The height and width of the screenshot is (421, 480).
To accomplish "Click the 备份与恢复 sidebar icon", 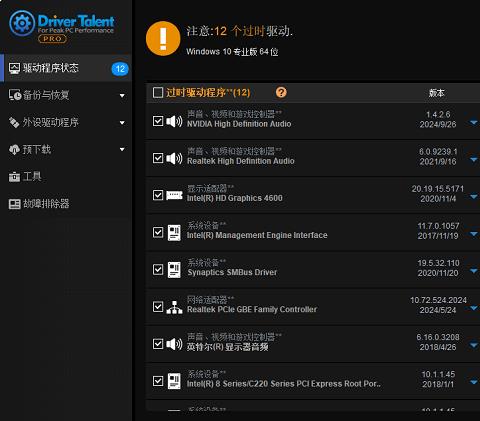I will pyautogui.click(x=15, y=95).
